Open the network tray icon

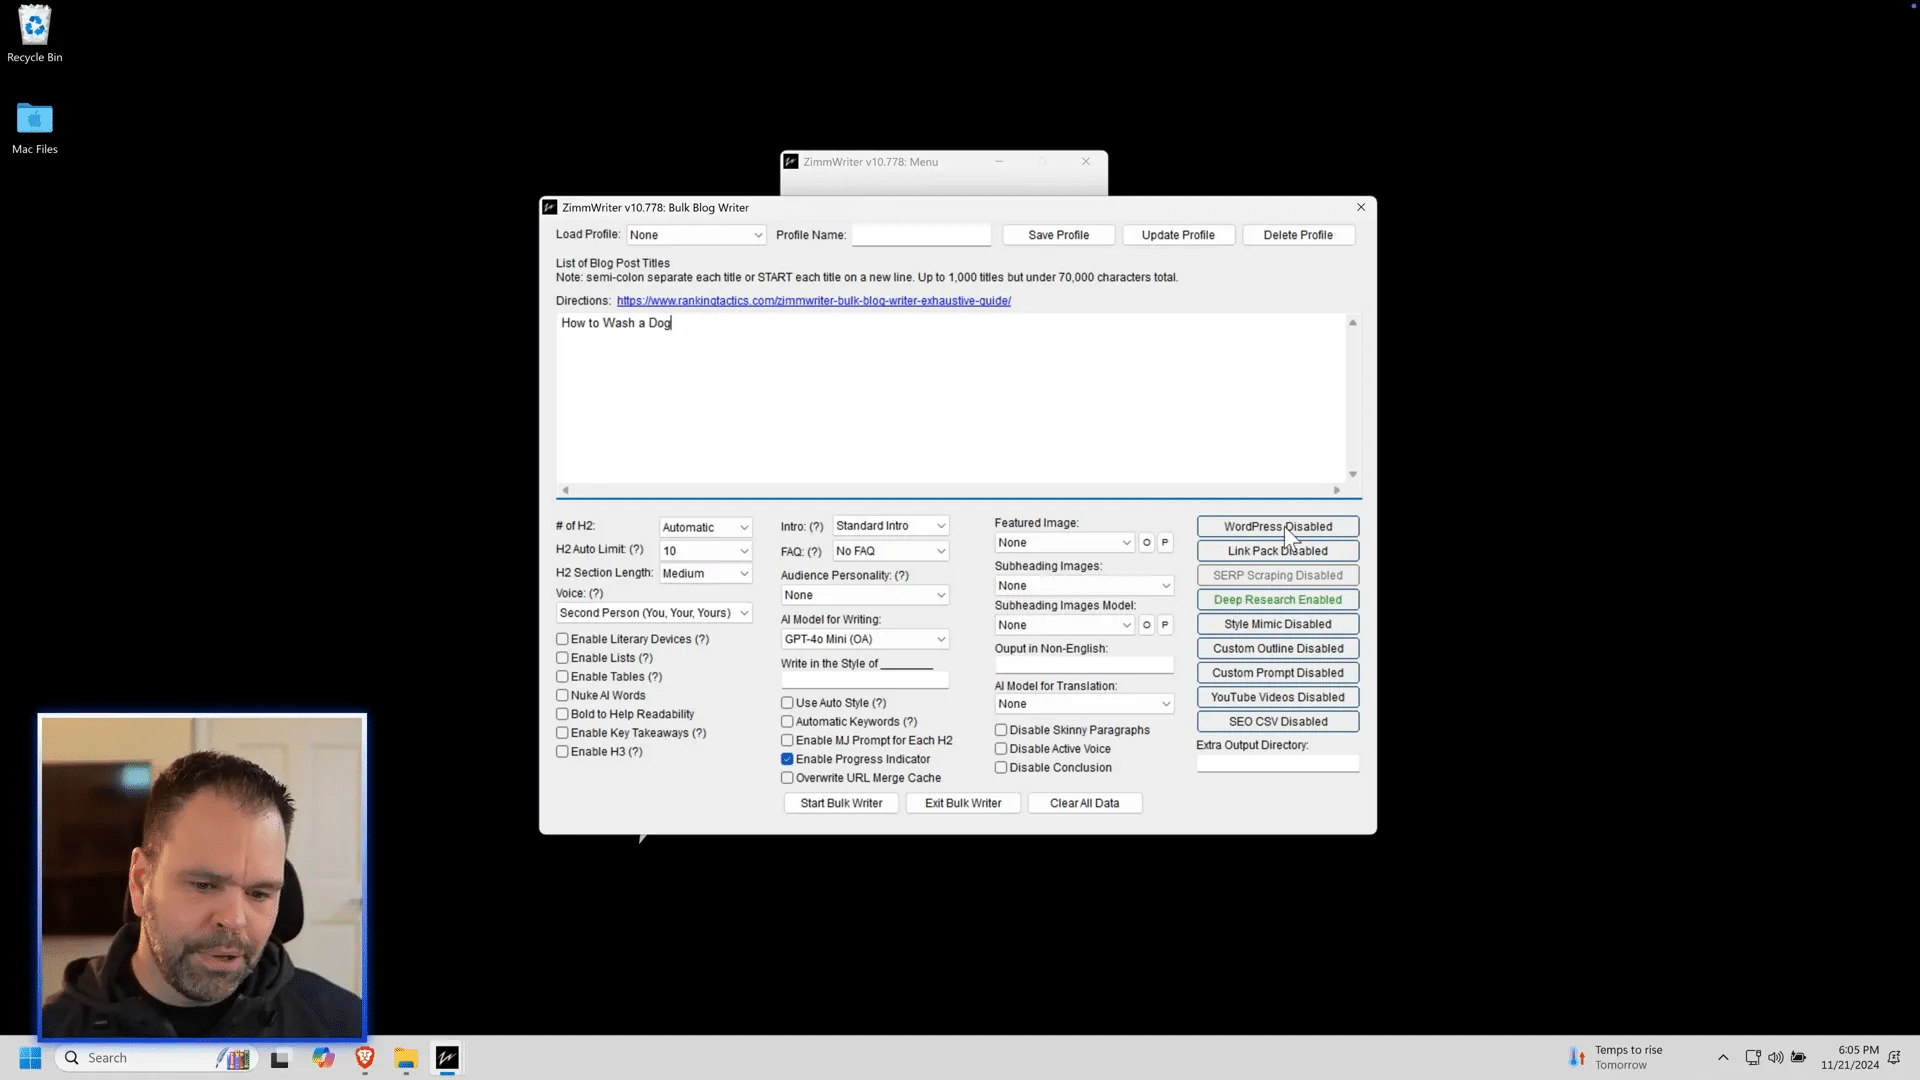(x=1753, y=1058)
